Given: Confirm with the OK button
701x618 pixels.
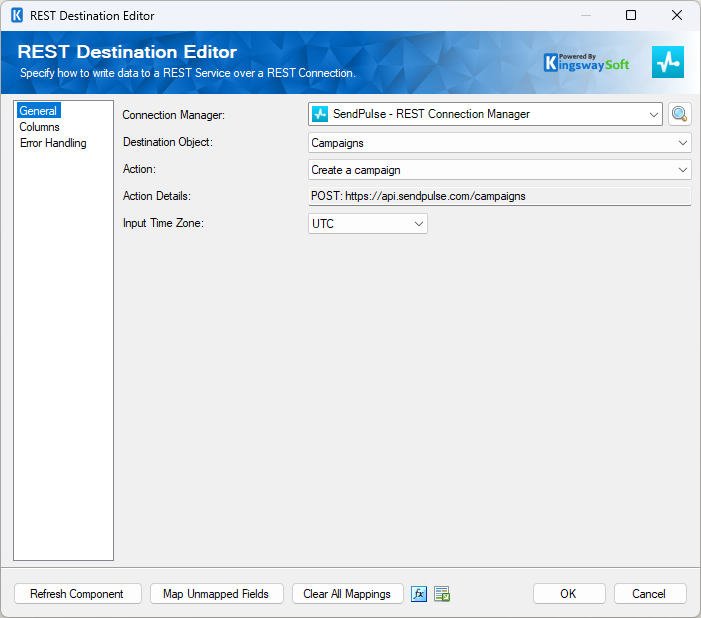Looking at the screenshot, I should pos(569,594).
